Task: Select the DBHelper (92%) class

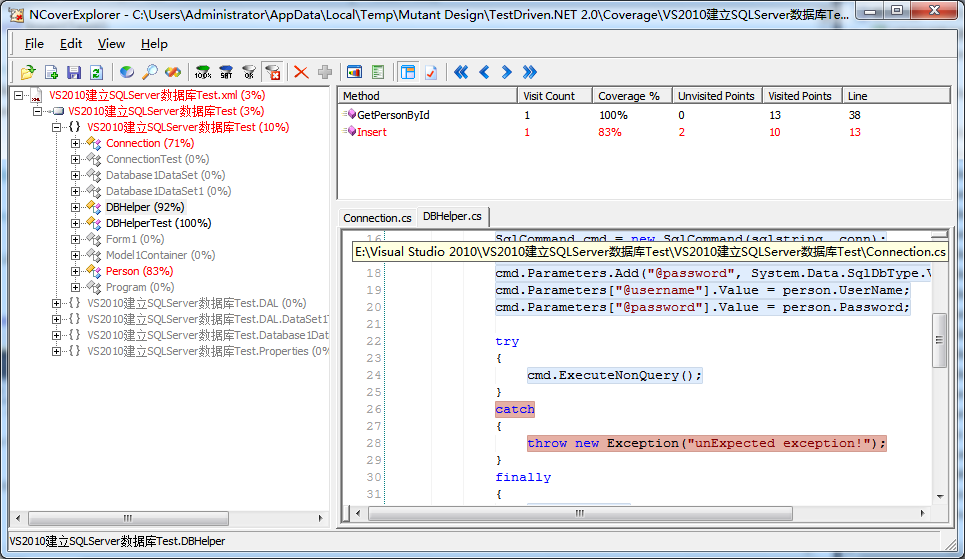Action: pos(145,207)
